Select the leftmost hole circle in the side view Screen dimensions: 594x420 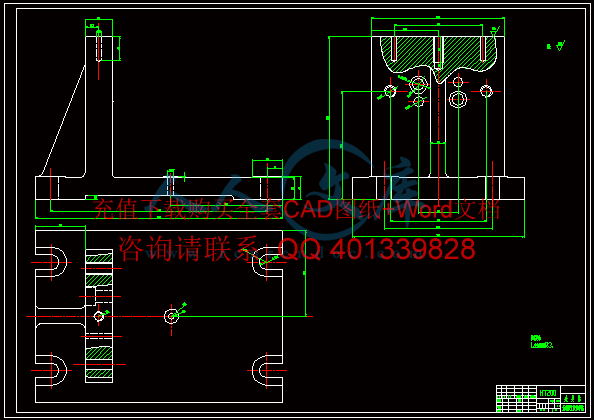pyautogui.click(x=390, y=91)
